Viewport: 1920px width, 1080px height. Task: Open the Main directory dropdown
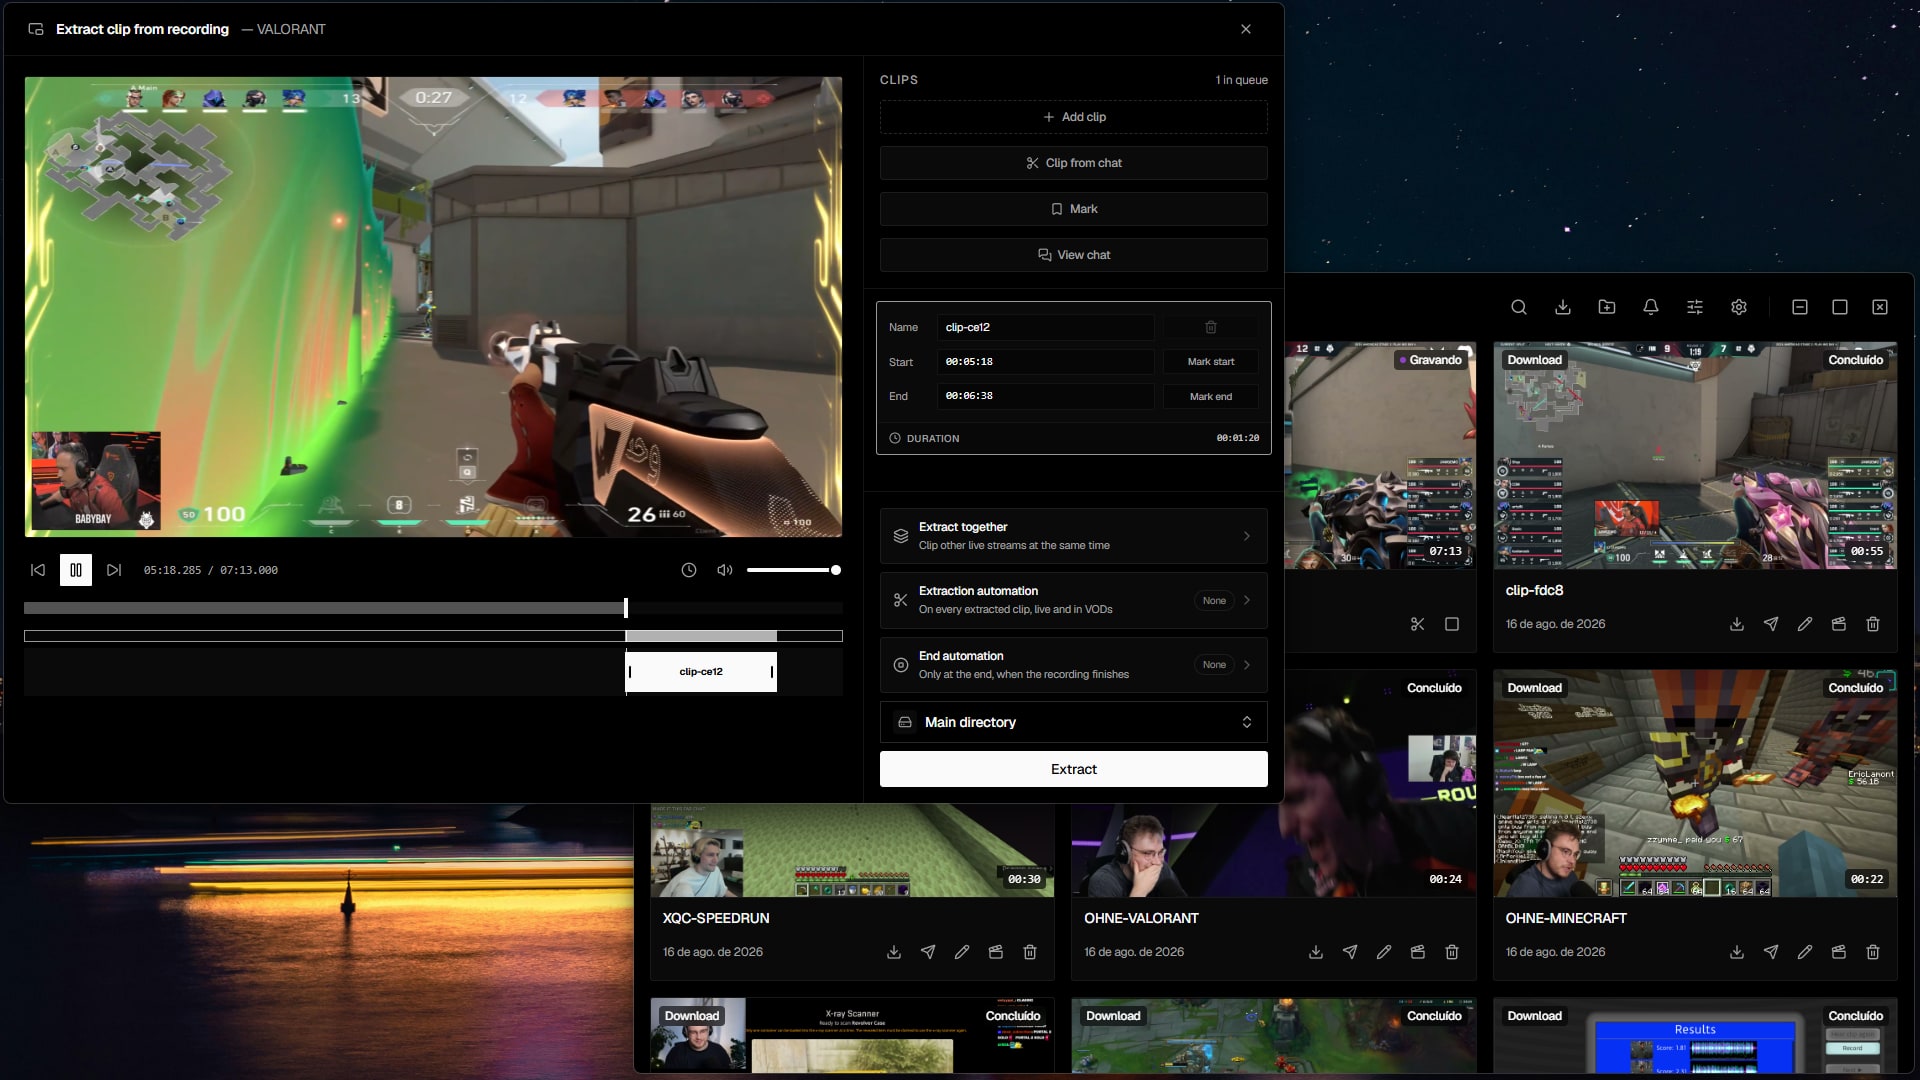(x=1074, y=722)
